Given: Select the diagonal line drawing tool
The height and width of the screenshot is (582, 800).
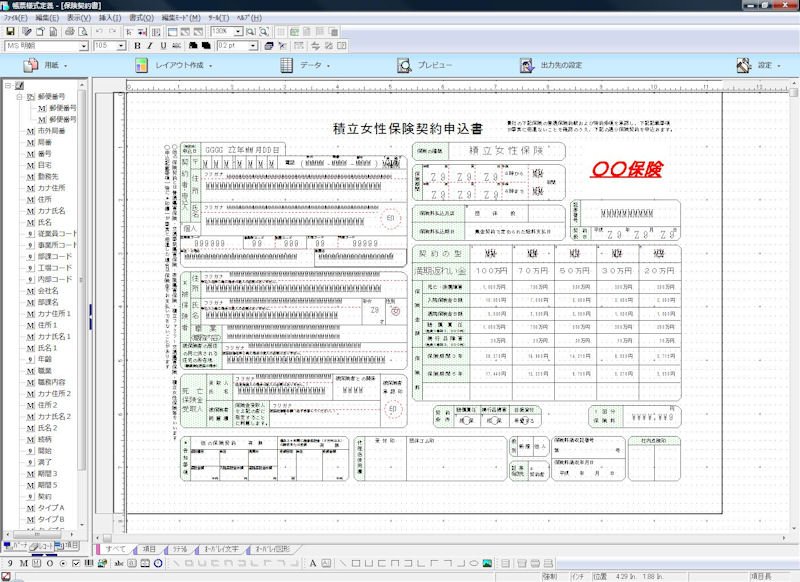Looking at the screenshot, I should click(342, 563).
